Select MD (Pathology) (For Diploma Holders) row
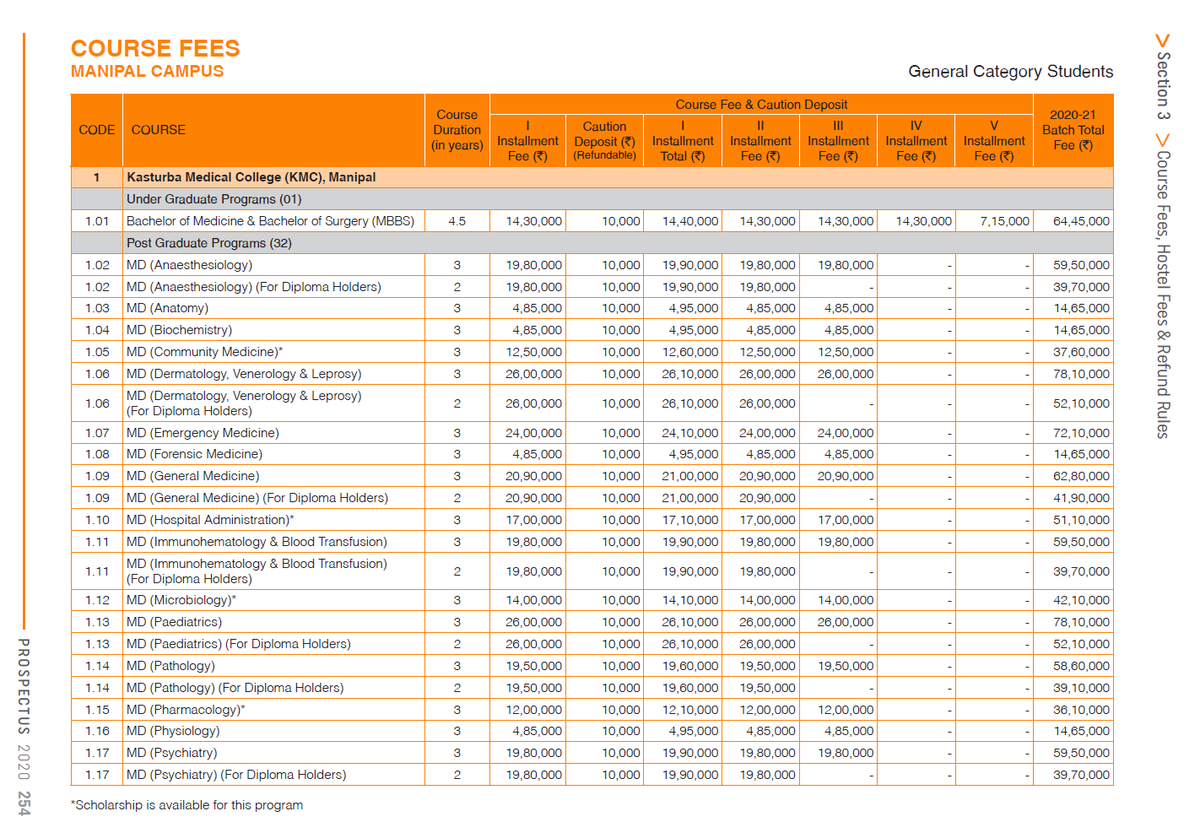The image size is (1200, 833). (592, 688)
